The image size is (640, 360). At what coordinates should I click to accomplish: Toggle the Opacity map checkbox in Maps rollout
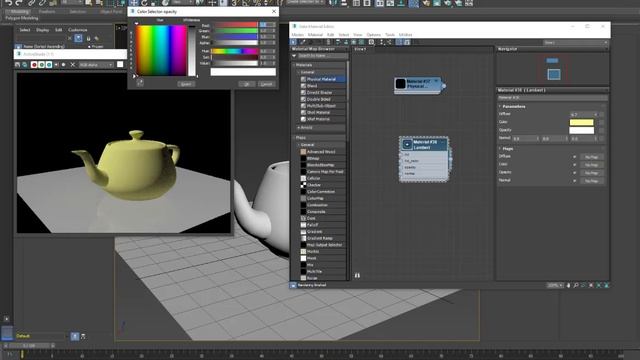(575, 173)
